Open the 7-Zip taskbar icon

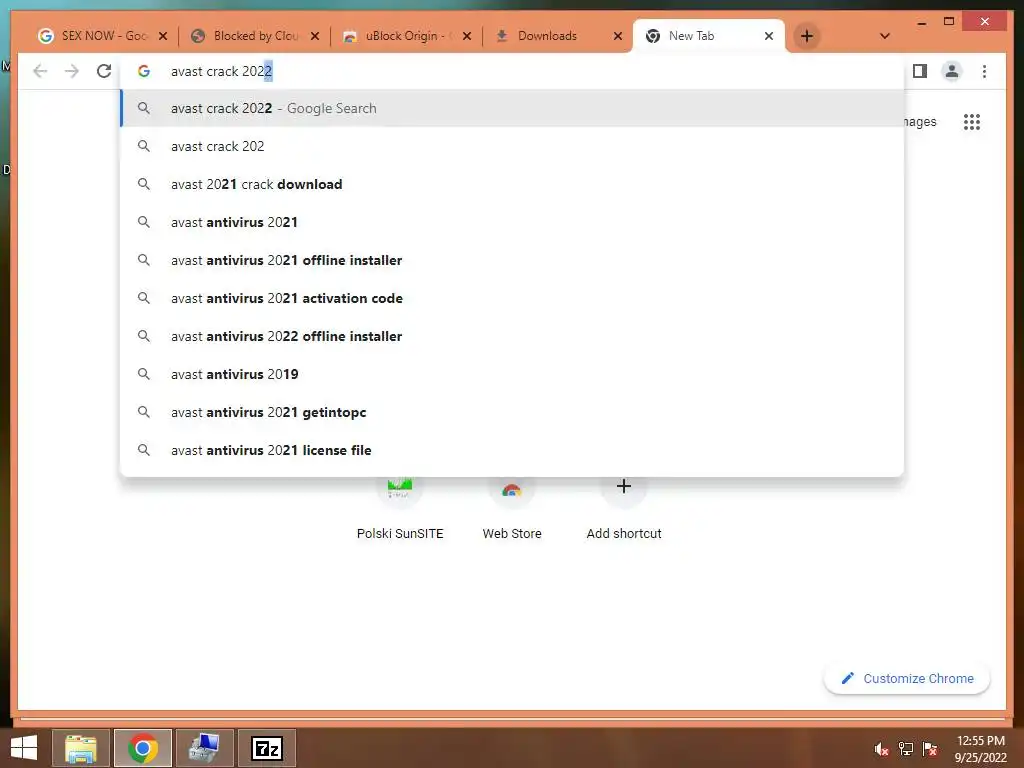(267, 748)
